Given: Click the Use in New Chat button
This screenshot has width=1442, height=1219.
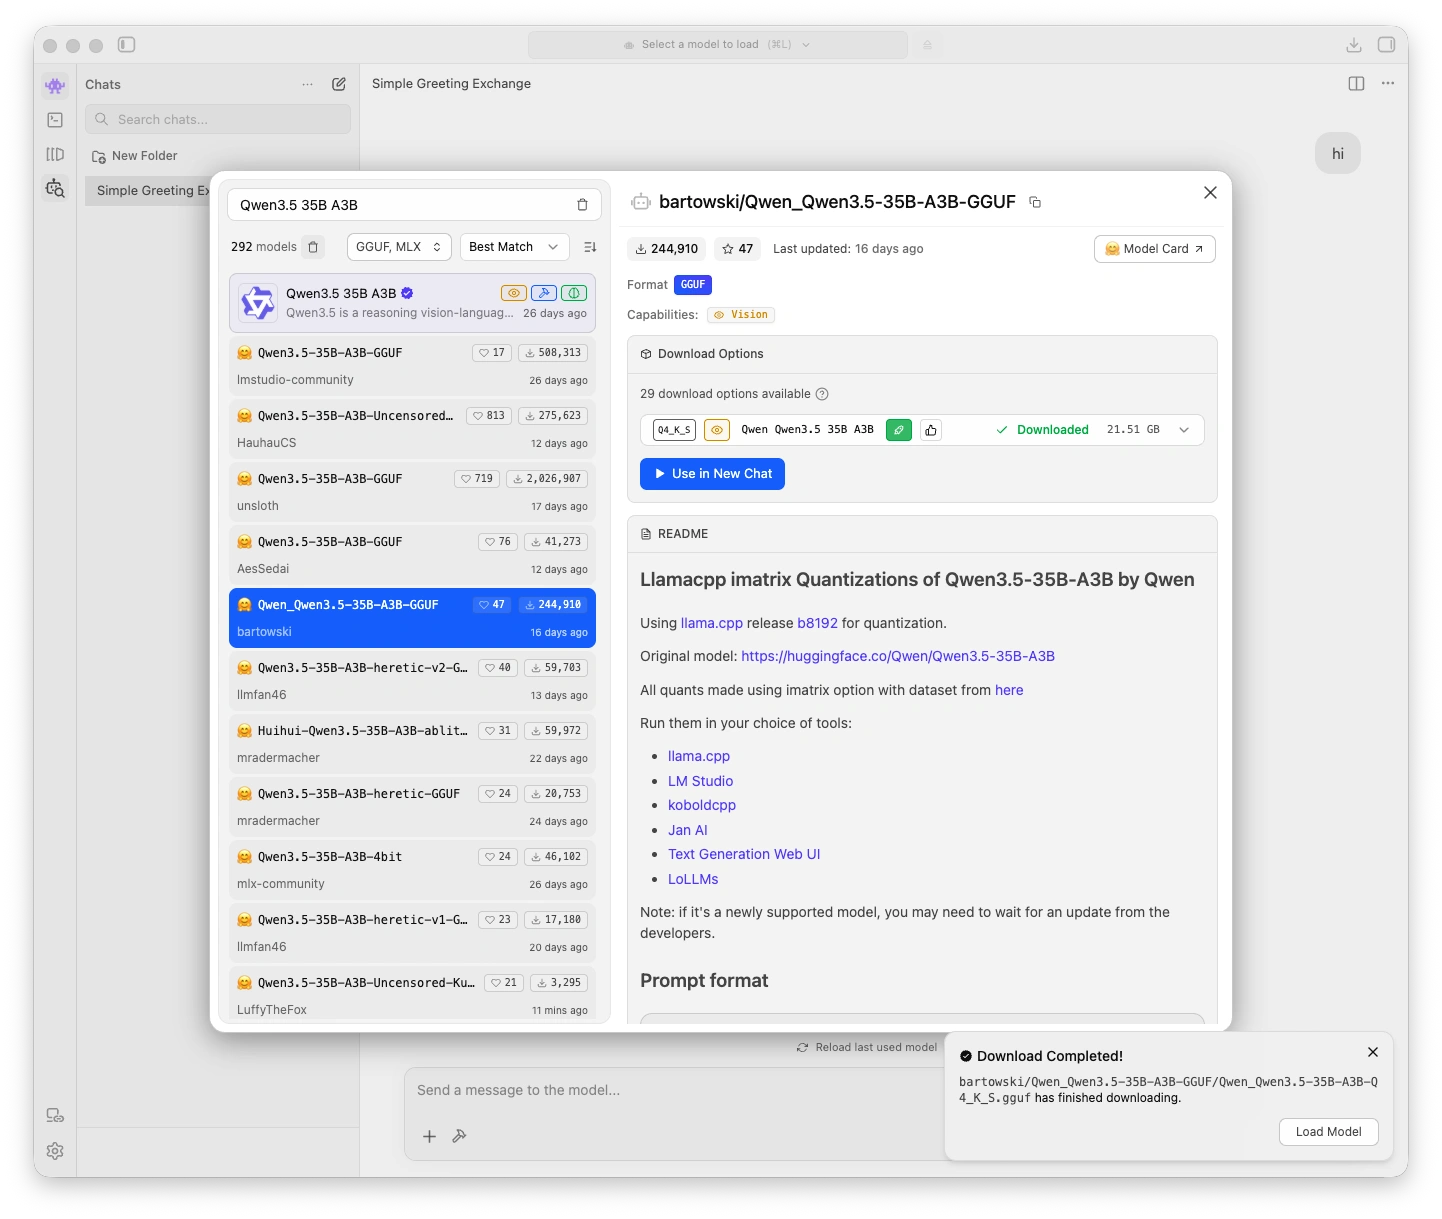Looking at the screenshot, I should [712, 474].
